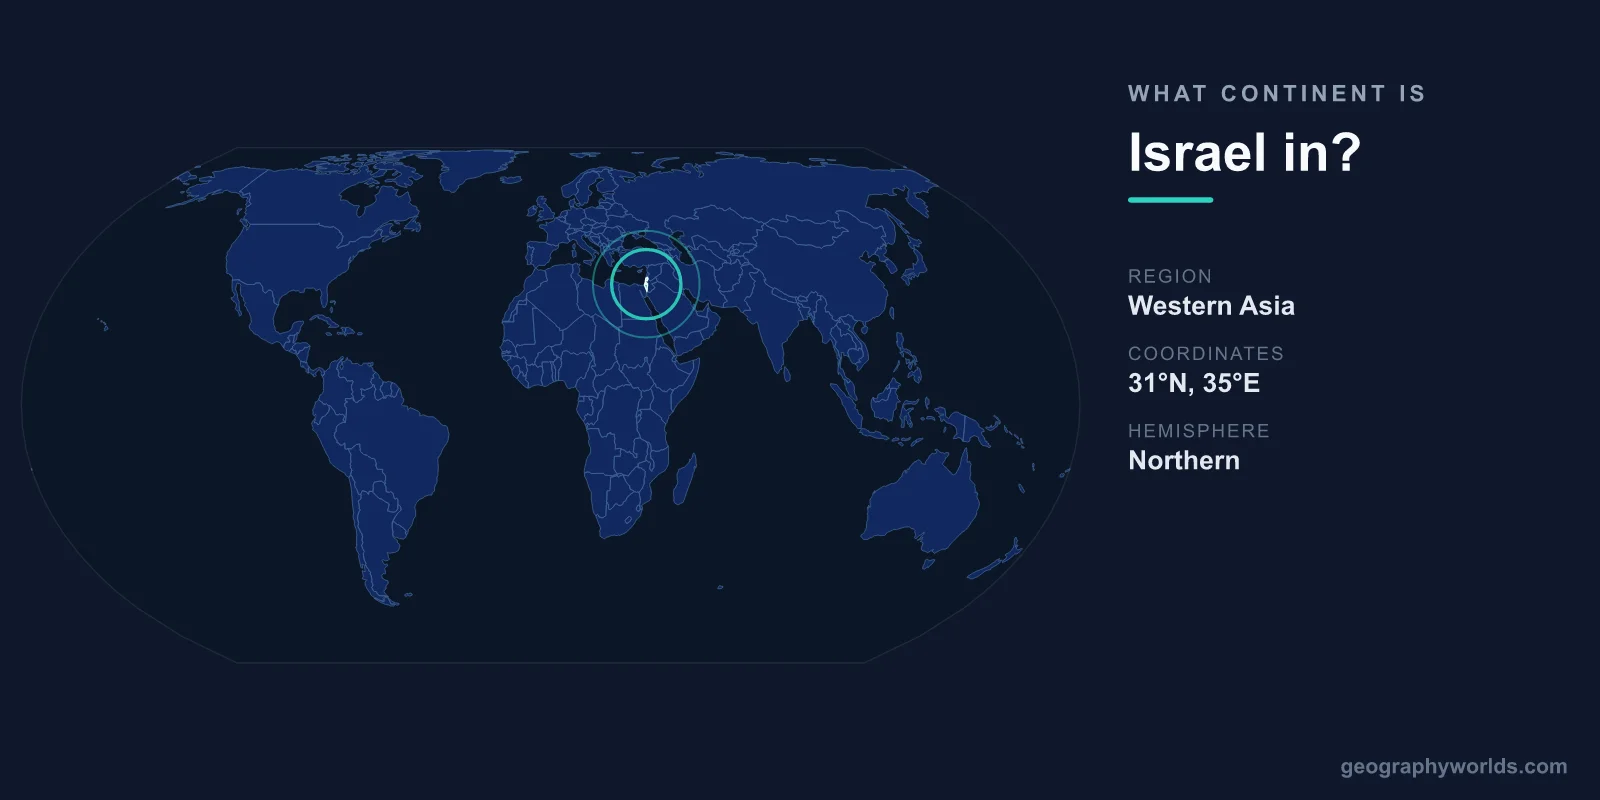Viewport: 1600px width, 800px height.
Task: Click the 'REGION' label
Action: pos(1170,276)
